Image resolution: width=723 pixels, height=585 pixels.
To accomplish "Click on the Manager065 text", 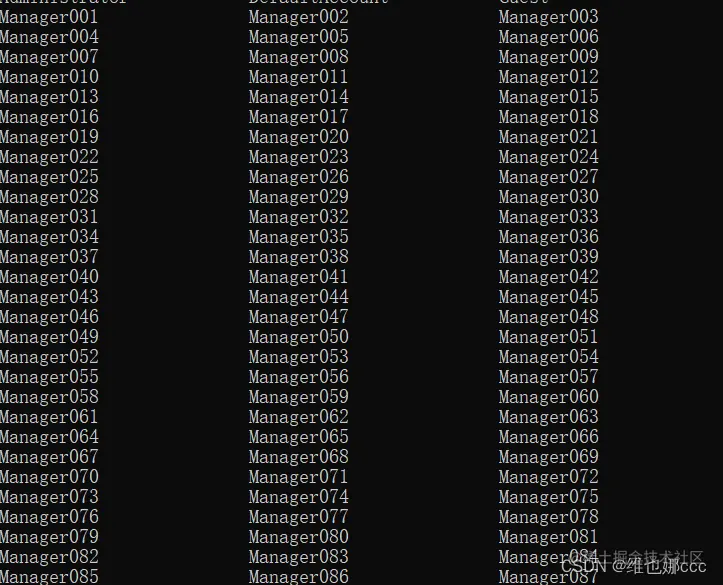I will [x=298, y=437].
